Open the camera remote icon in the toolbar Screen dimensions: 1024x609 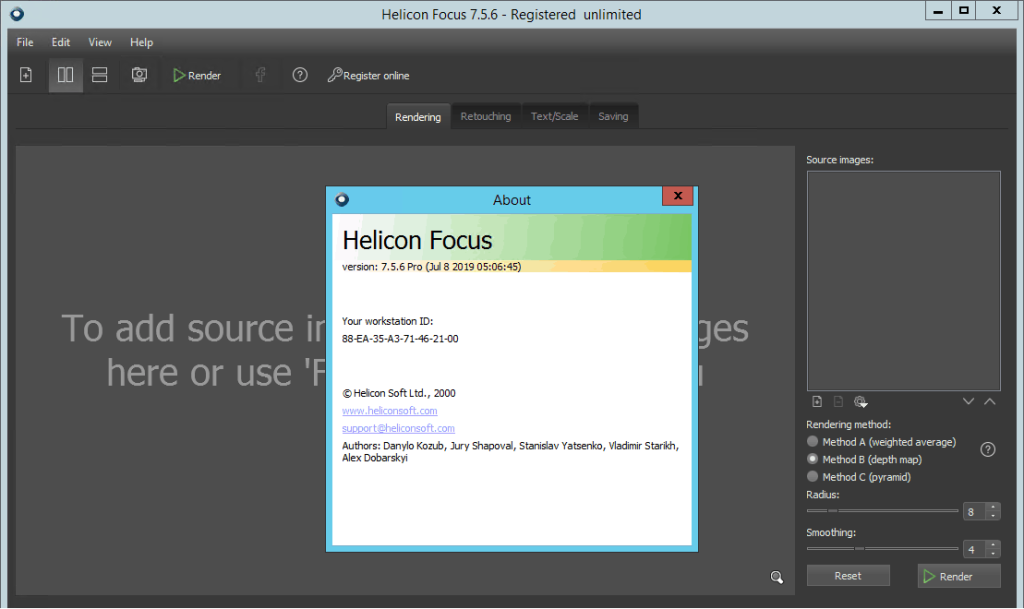[139, 75]
